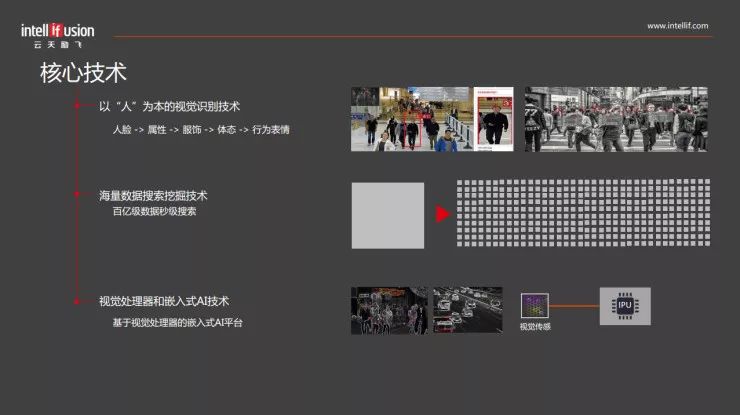
Task: Open the shopping mall pedestrian detection photo
Action: (x=412, y=119)
